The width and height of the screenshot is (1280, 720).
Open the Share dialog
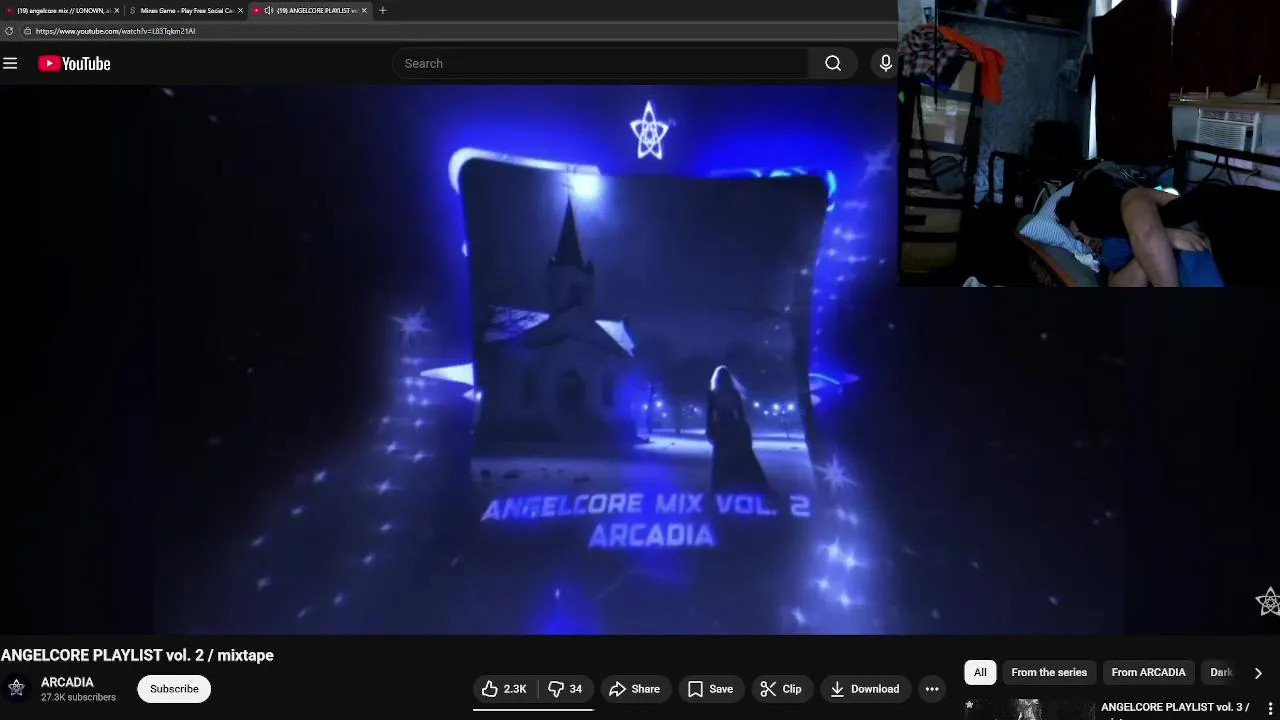(634, 689)
